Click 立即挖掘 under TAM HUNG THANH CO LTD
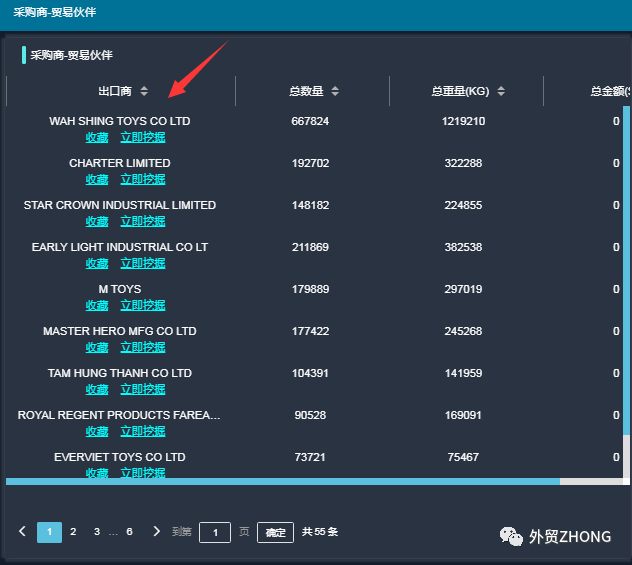 point(143,389)
